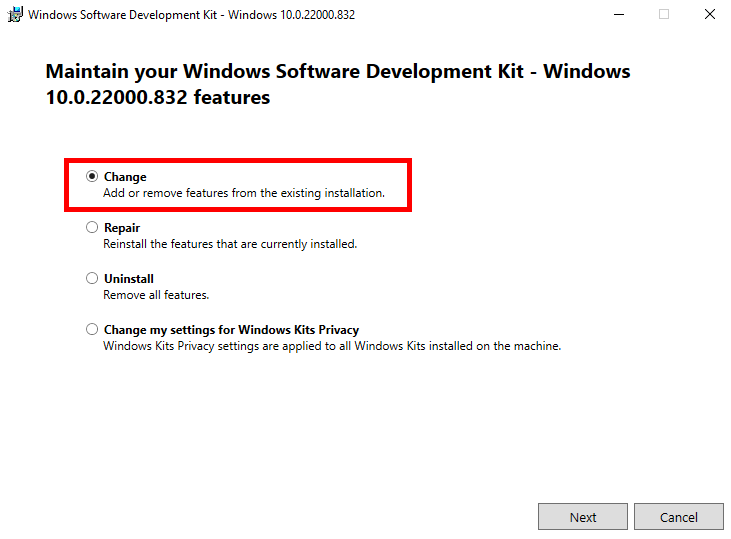Click the bold "Change" option label

coord(125,177)
